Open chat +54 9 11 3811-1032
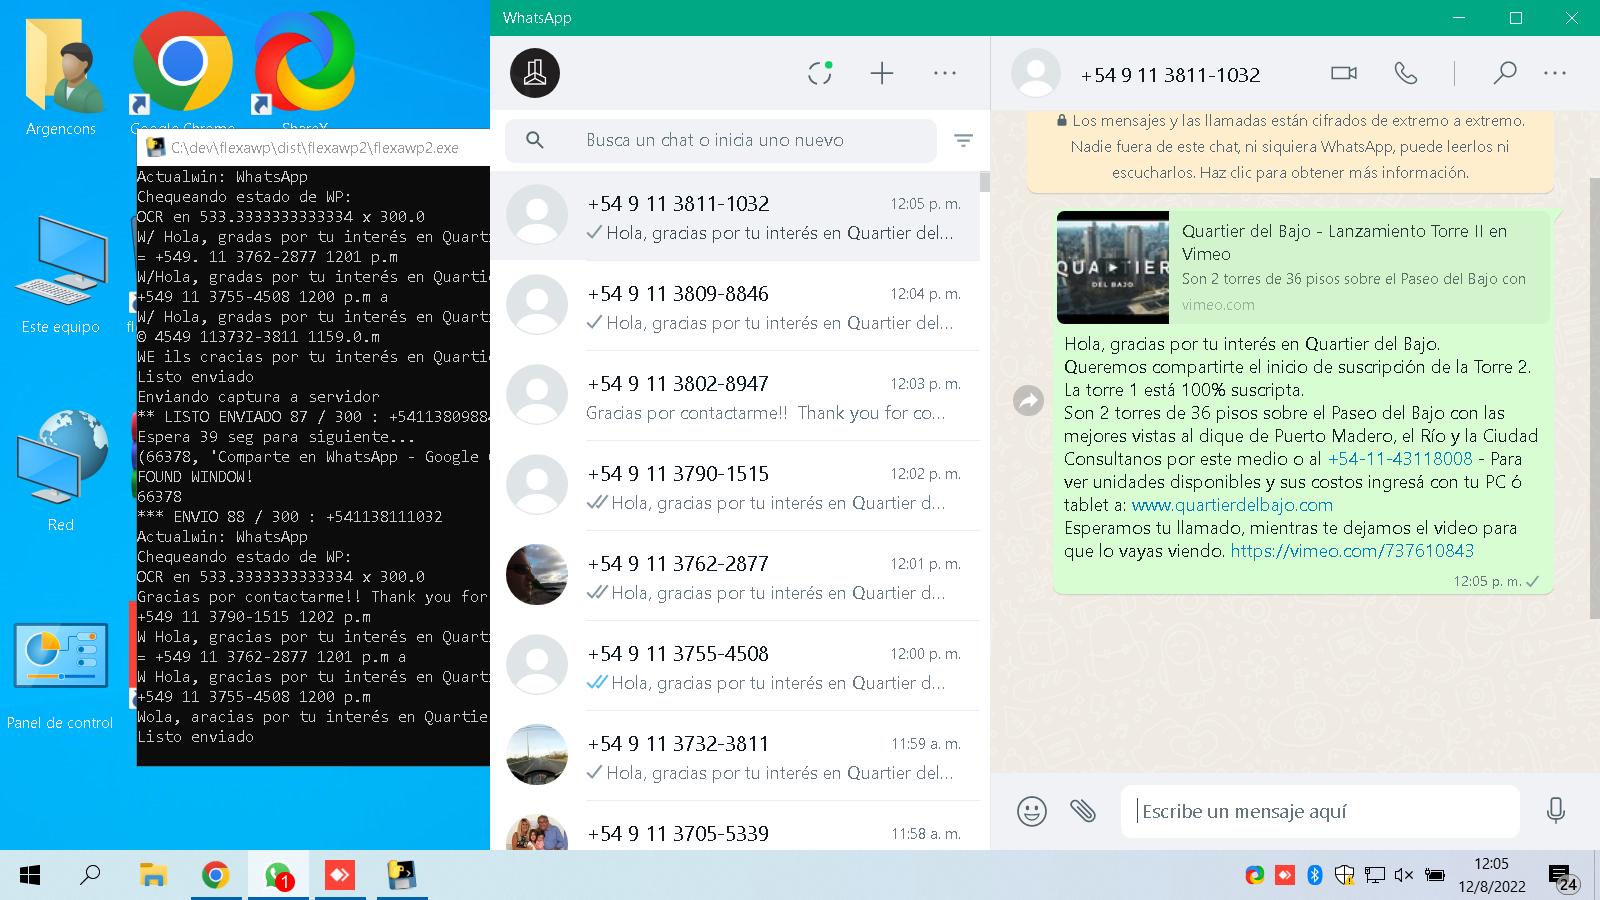The width and height of the screenshot is (1600, 900). pos(735,216)
